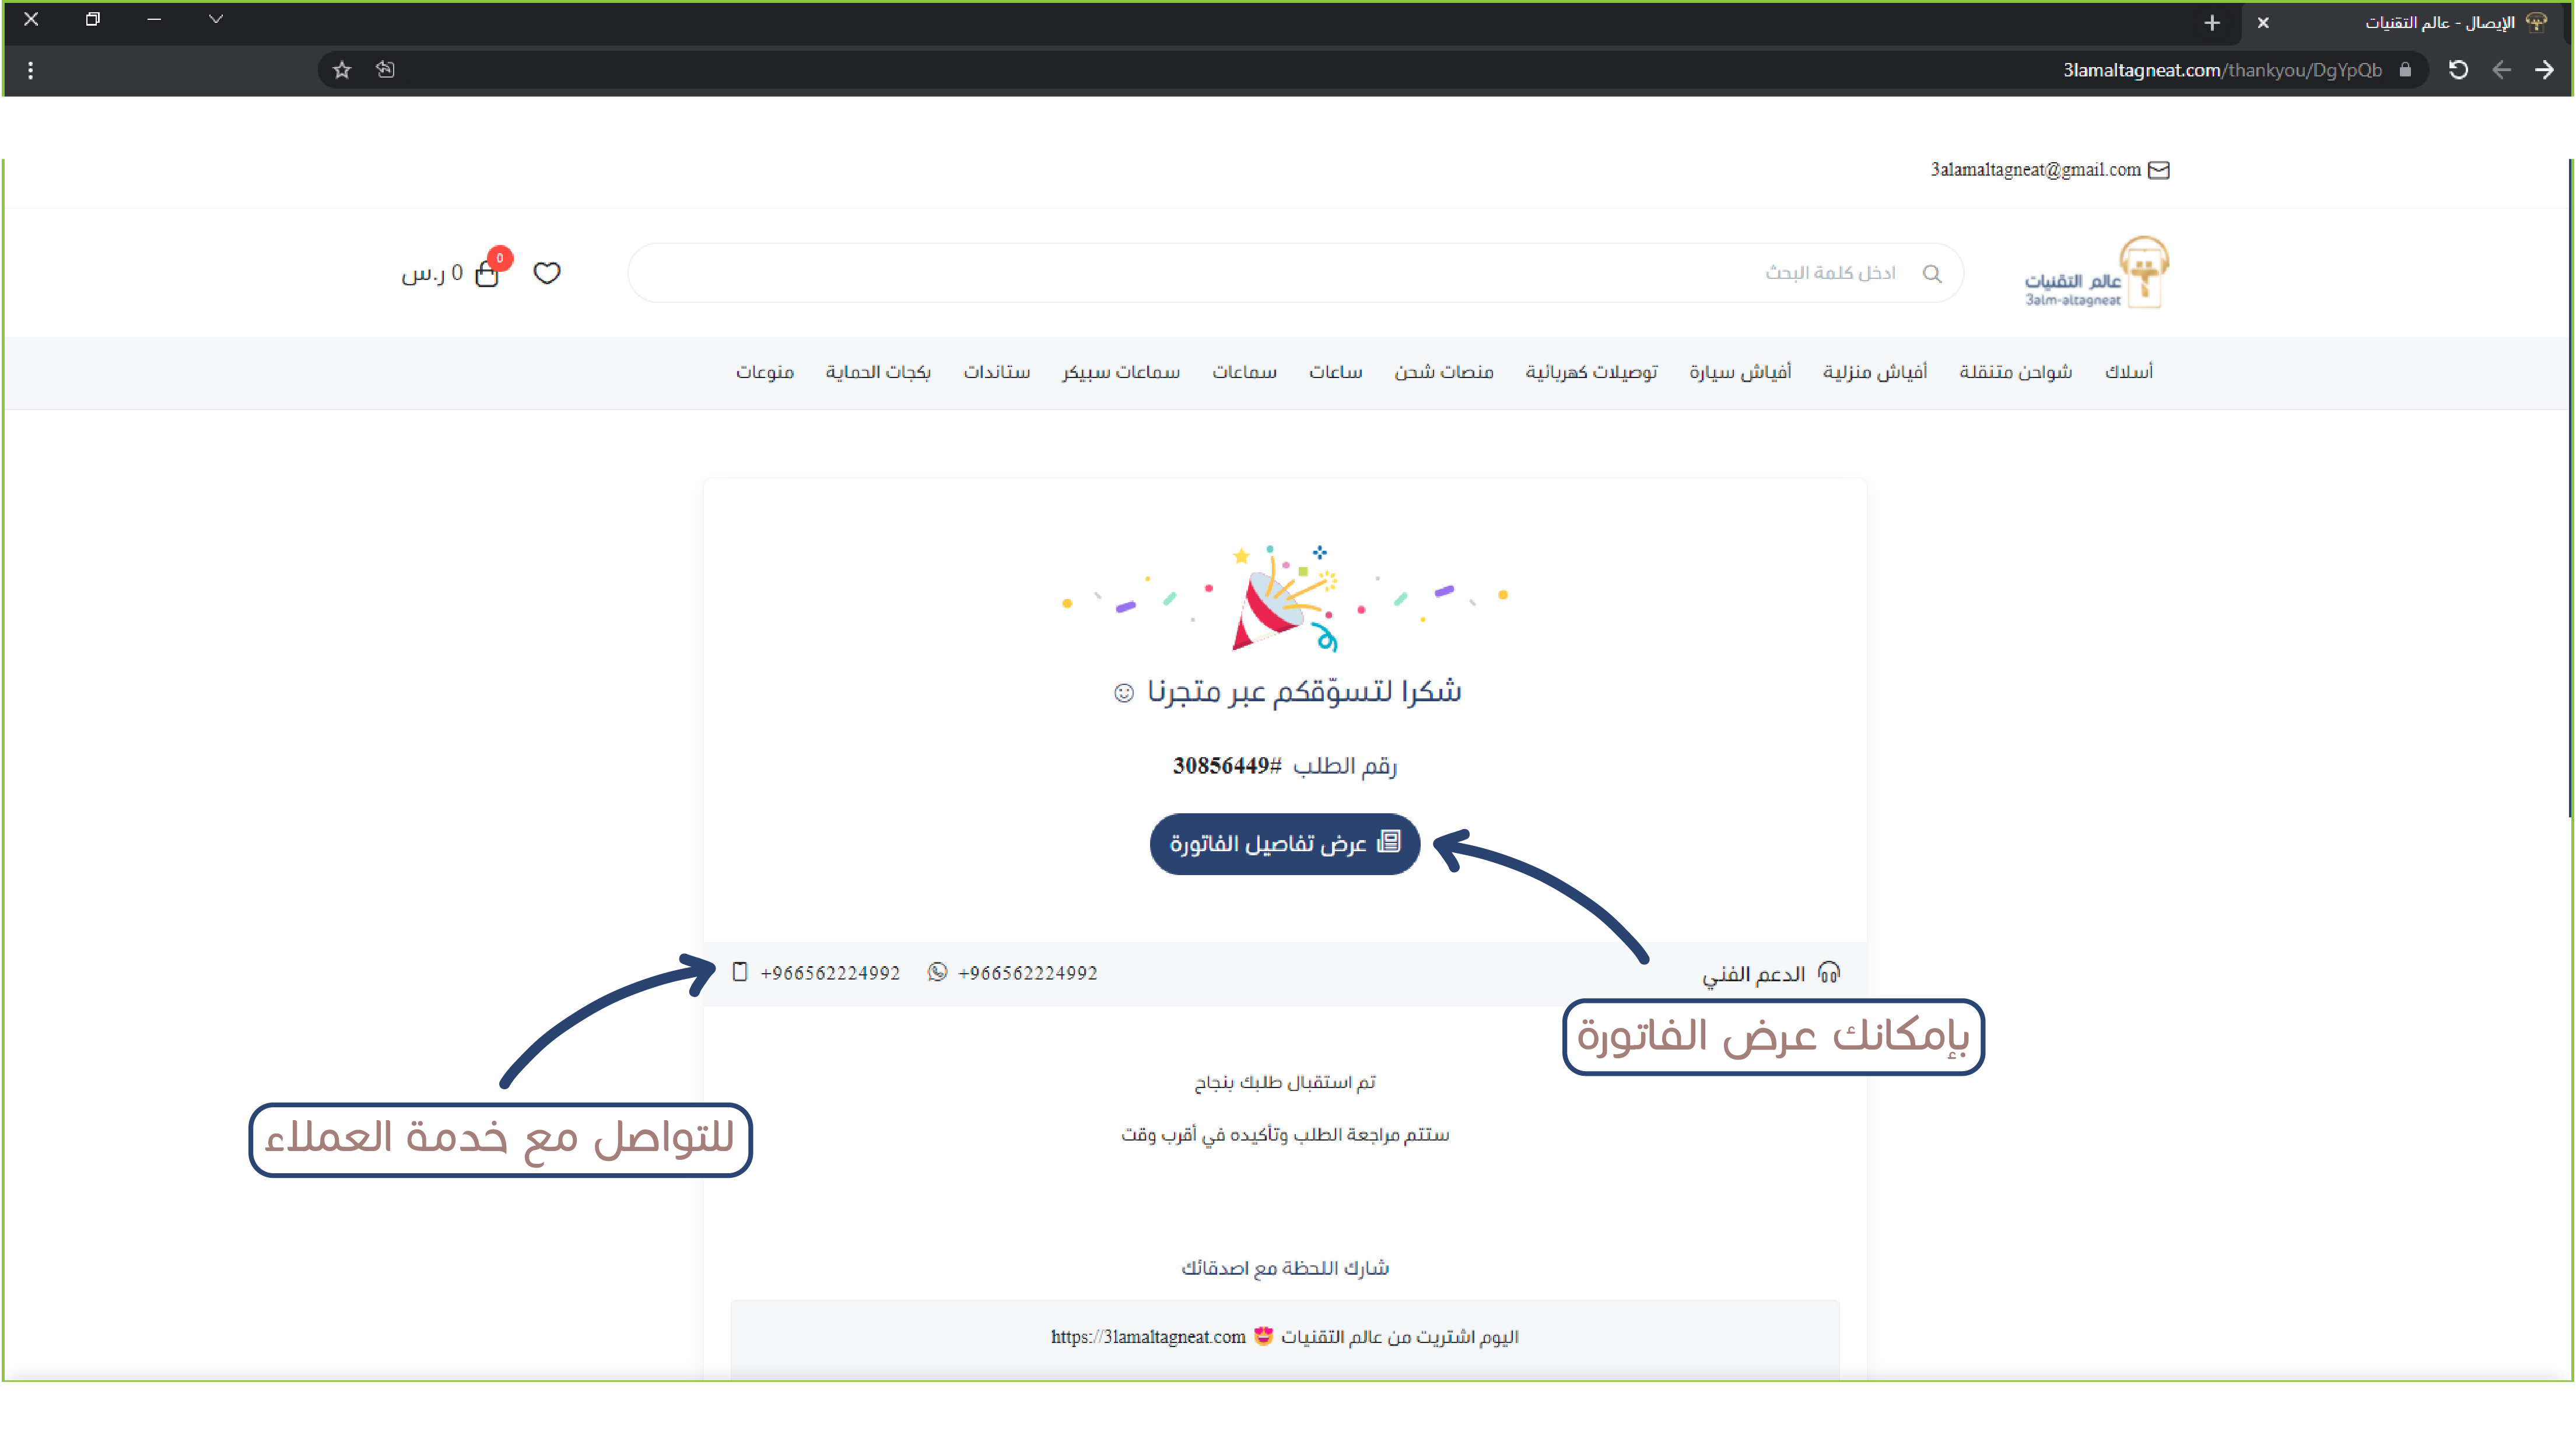
Task: Open the سماعات سبيكر category
Action: tap(1120, 372)
